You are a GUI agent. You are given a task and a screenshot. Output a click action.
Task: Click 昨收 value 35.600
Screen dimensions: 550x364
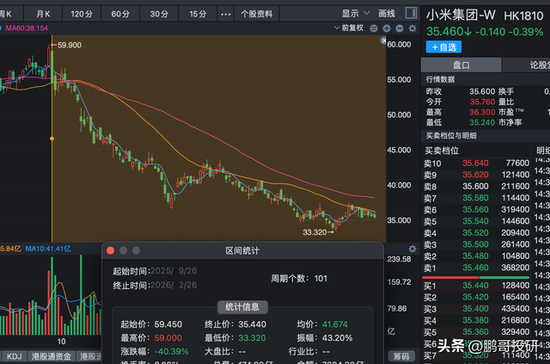tap(482, 92)
